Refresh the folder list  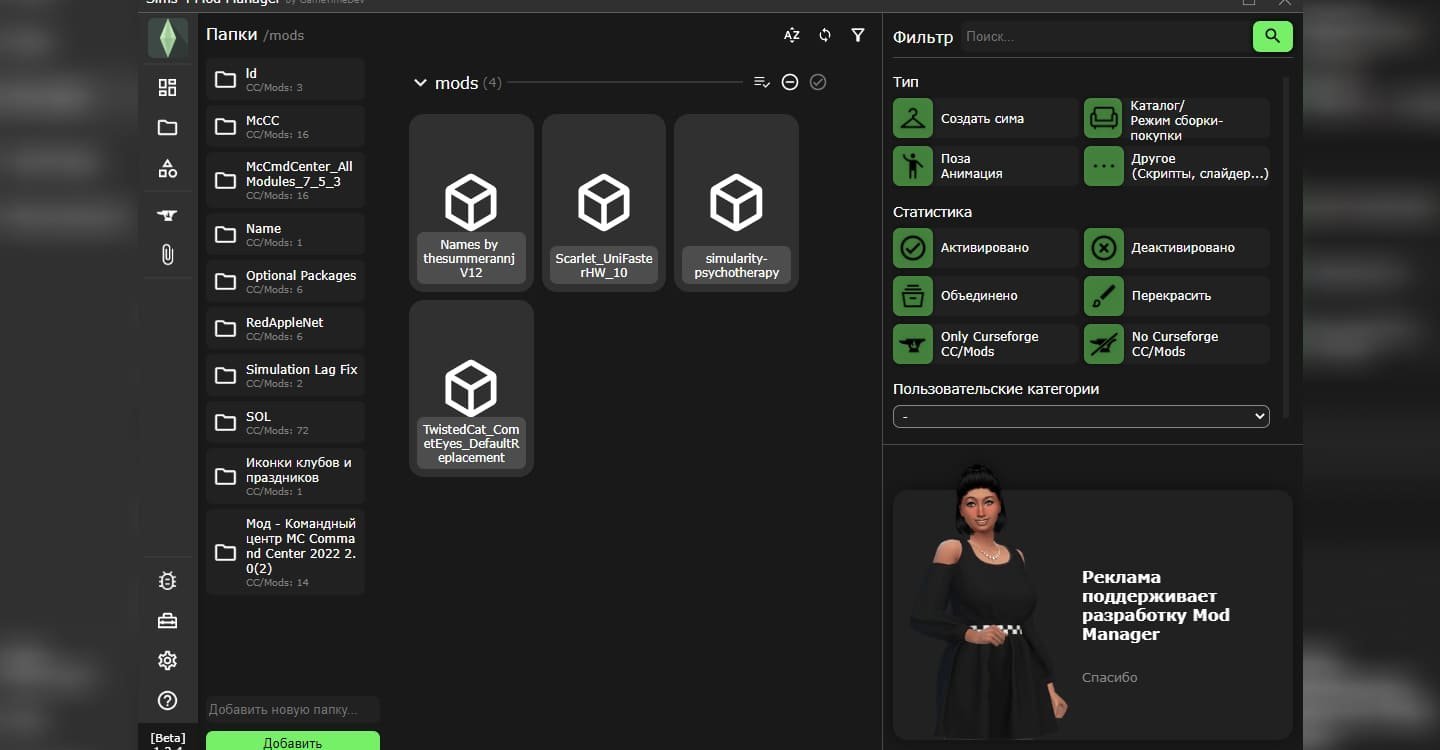coord(825,35)
